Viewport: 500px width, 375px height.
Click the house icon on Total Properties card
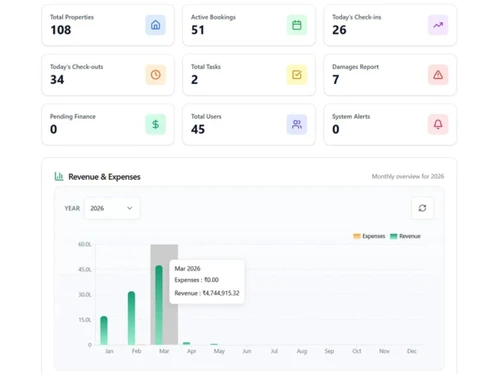[x=155, y=25]
